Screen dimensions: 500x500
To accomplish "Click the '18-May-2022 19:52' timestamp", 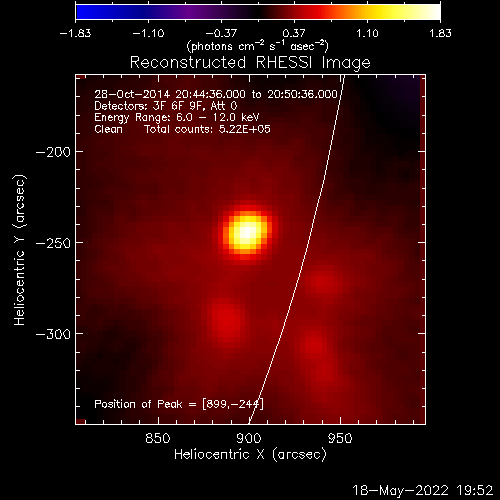I will [423, 490].
